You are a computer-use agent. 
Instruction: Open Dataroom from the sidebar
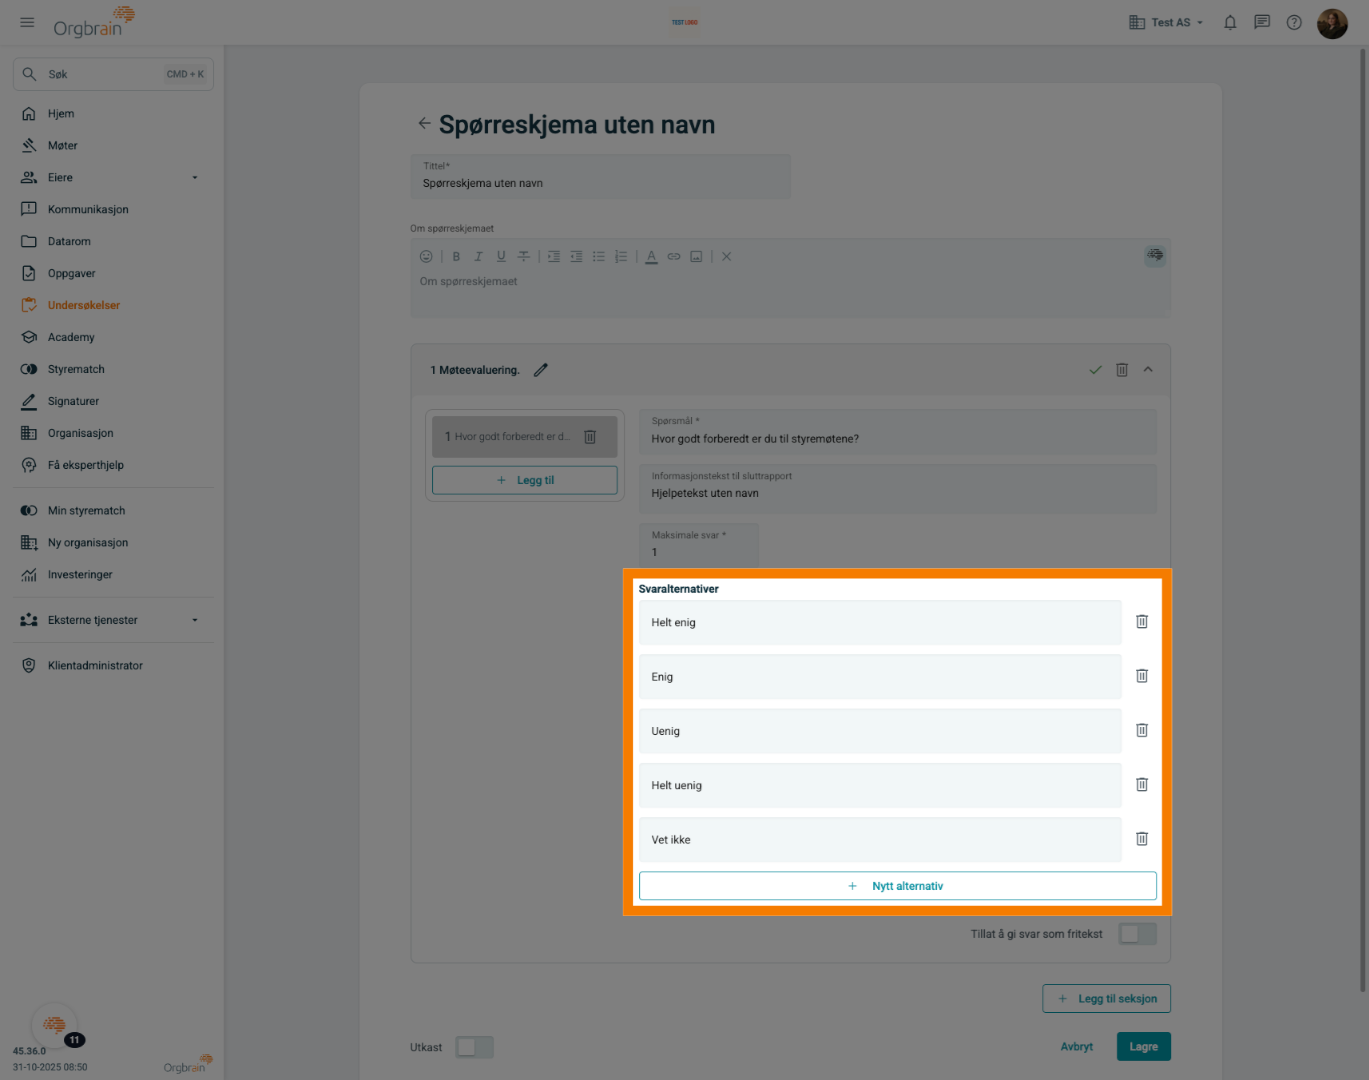(x=69, y=242)
